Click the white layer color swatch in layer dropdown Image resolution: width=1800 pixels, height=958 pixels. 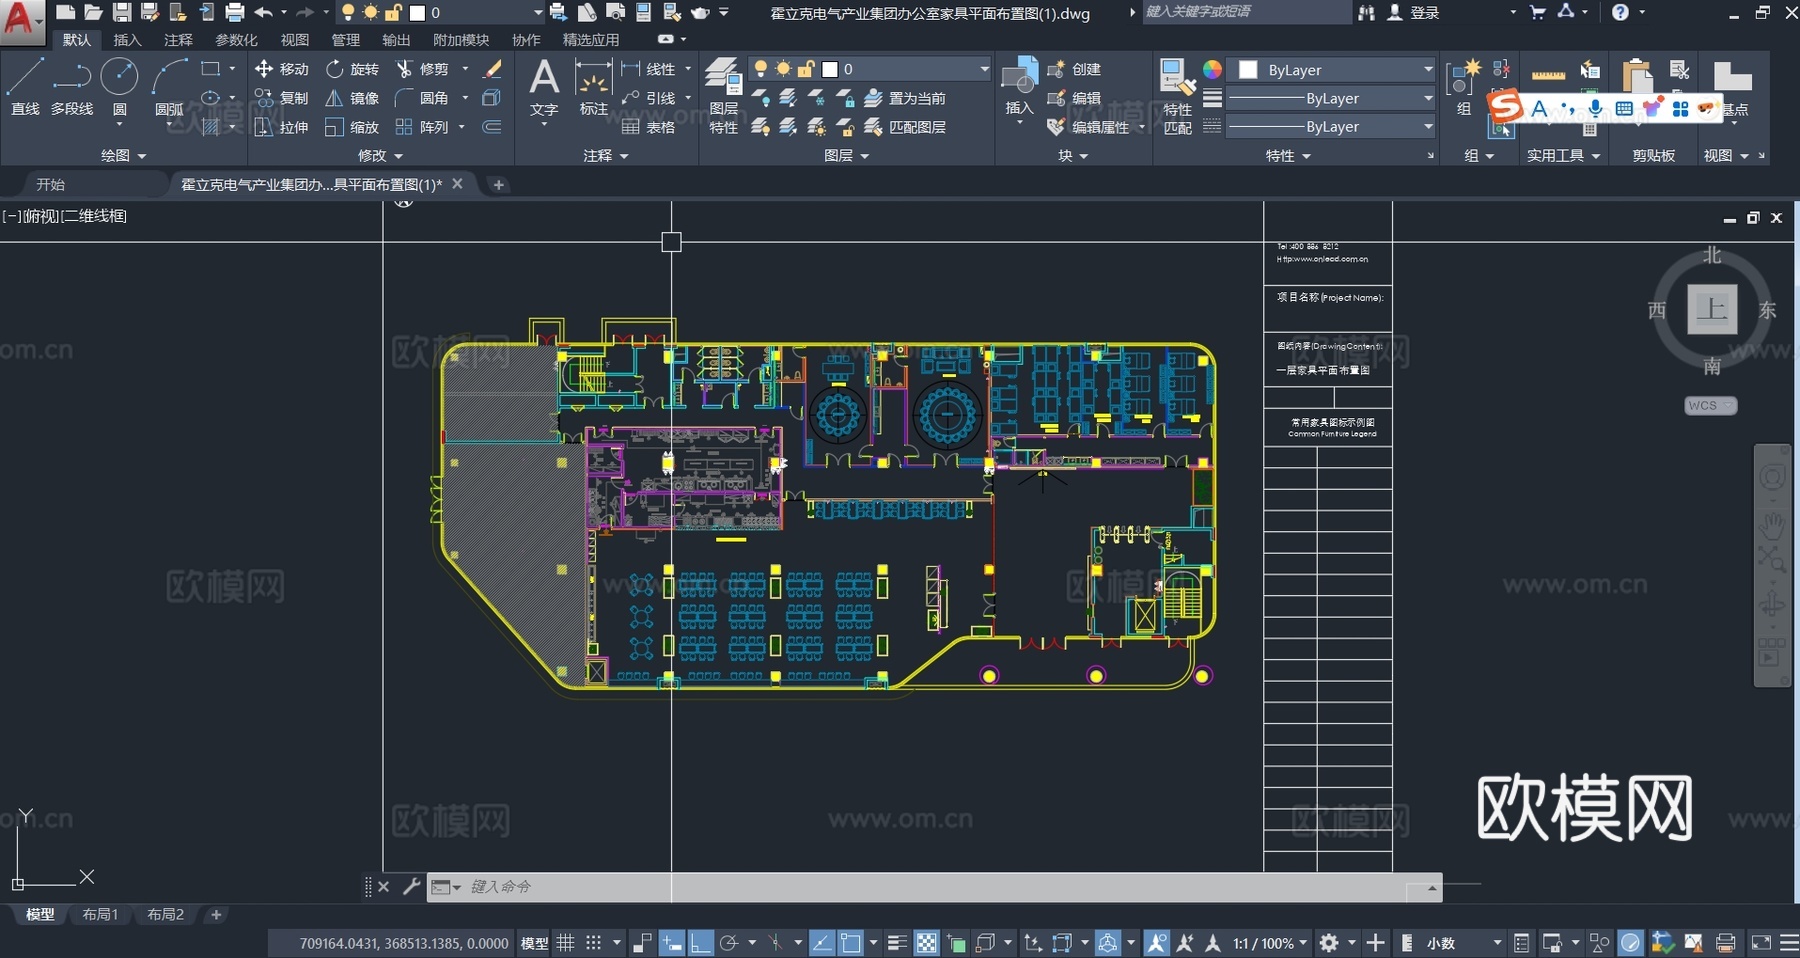[830, 69]
